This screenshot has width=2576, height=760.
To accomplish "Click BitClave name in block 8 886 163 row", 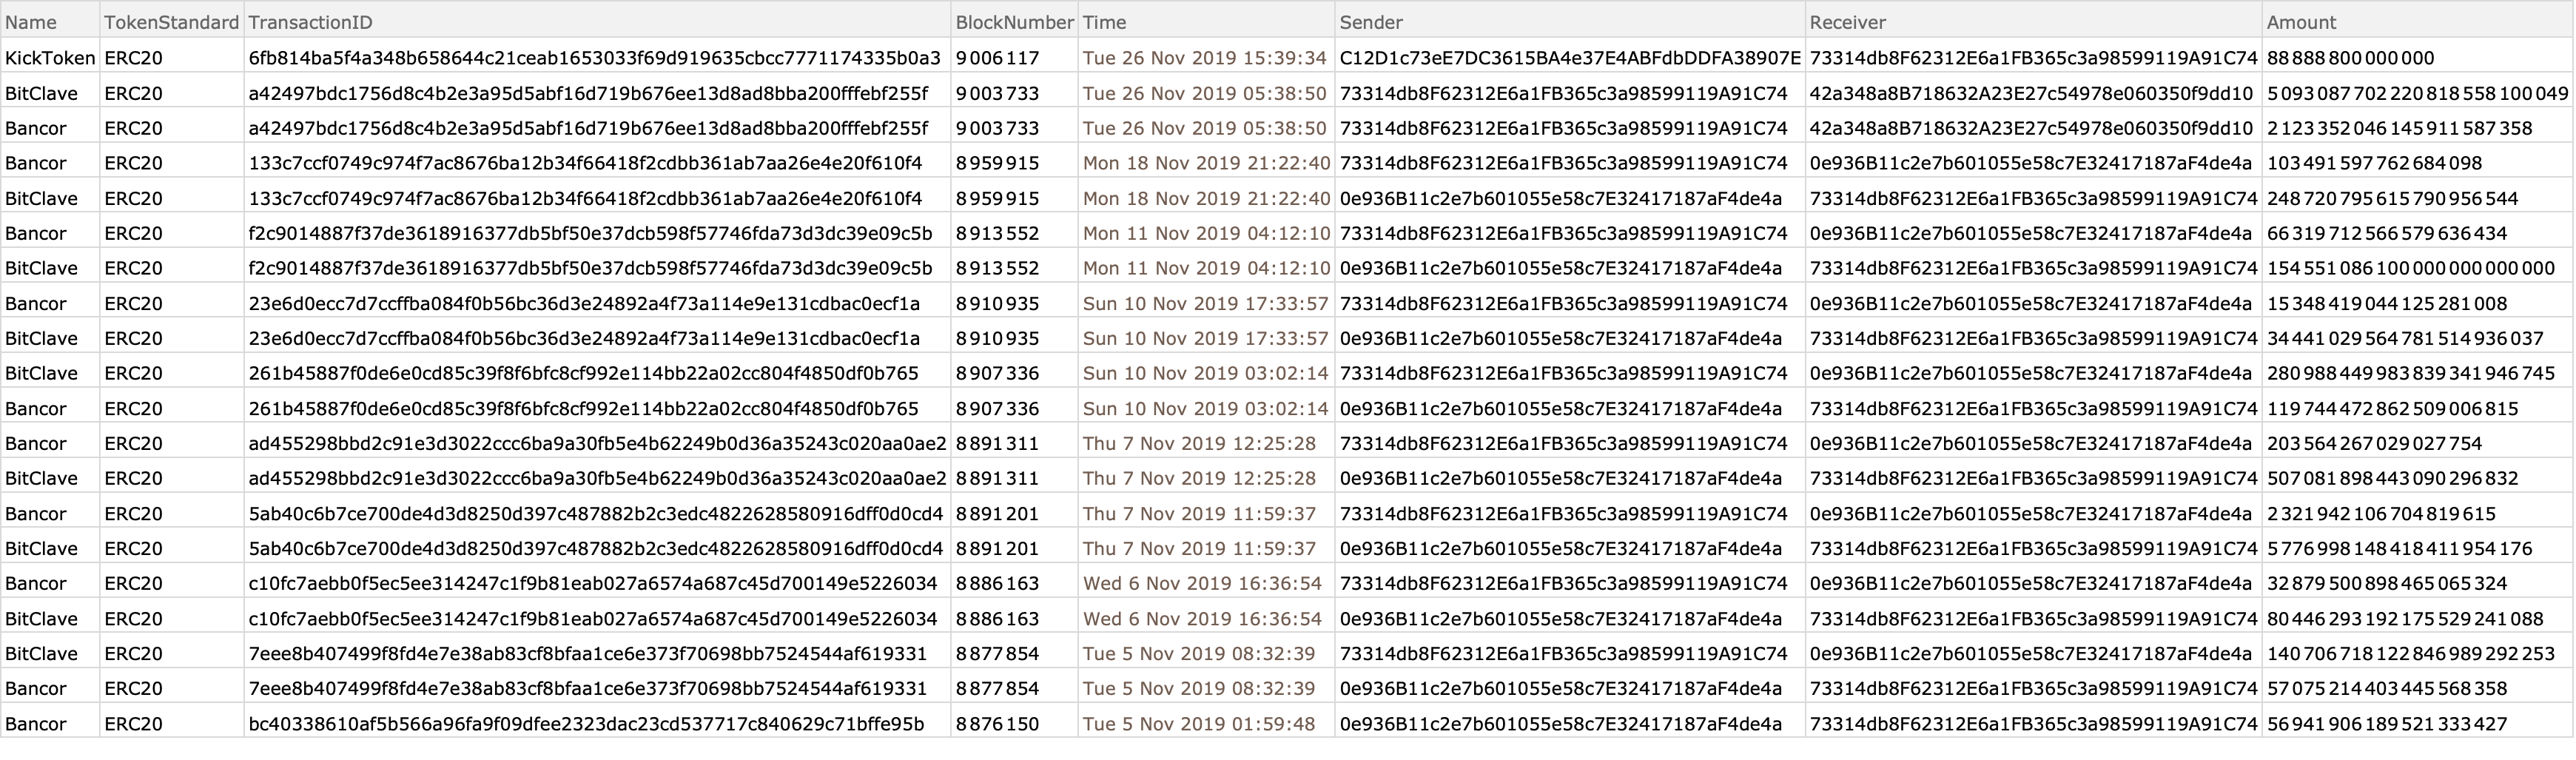I will [41, 618].
